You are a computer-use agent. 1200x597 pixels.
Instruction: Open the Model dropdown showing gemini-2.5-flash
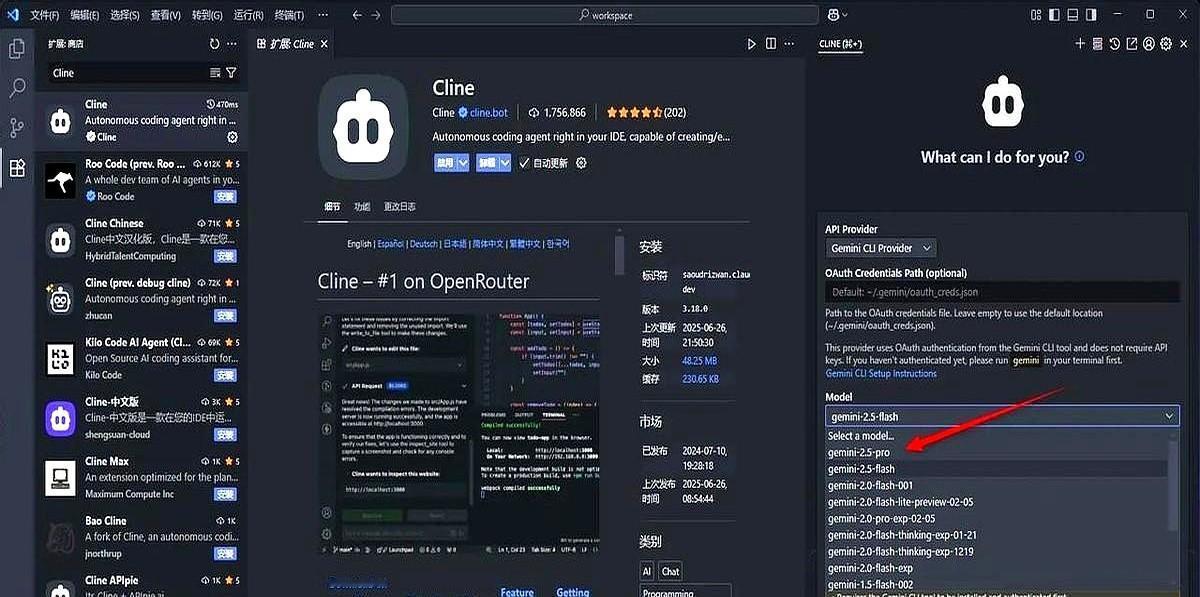pos(1003,416)
